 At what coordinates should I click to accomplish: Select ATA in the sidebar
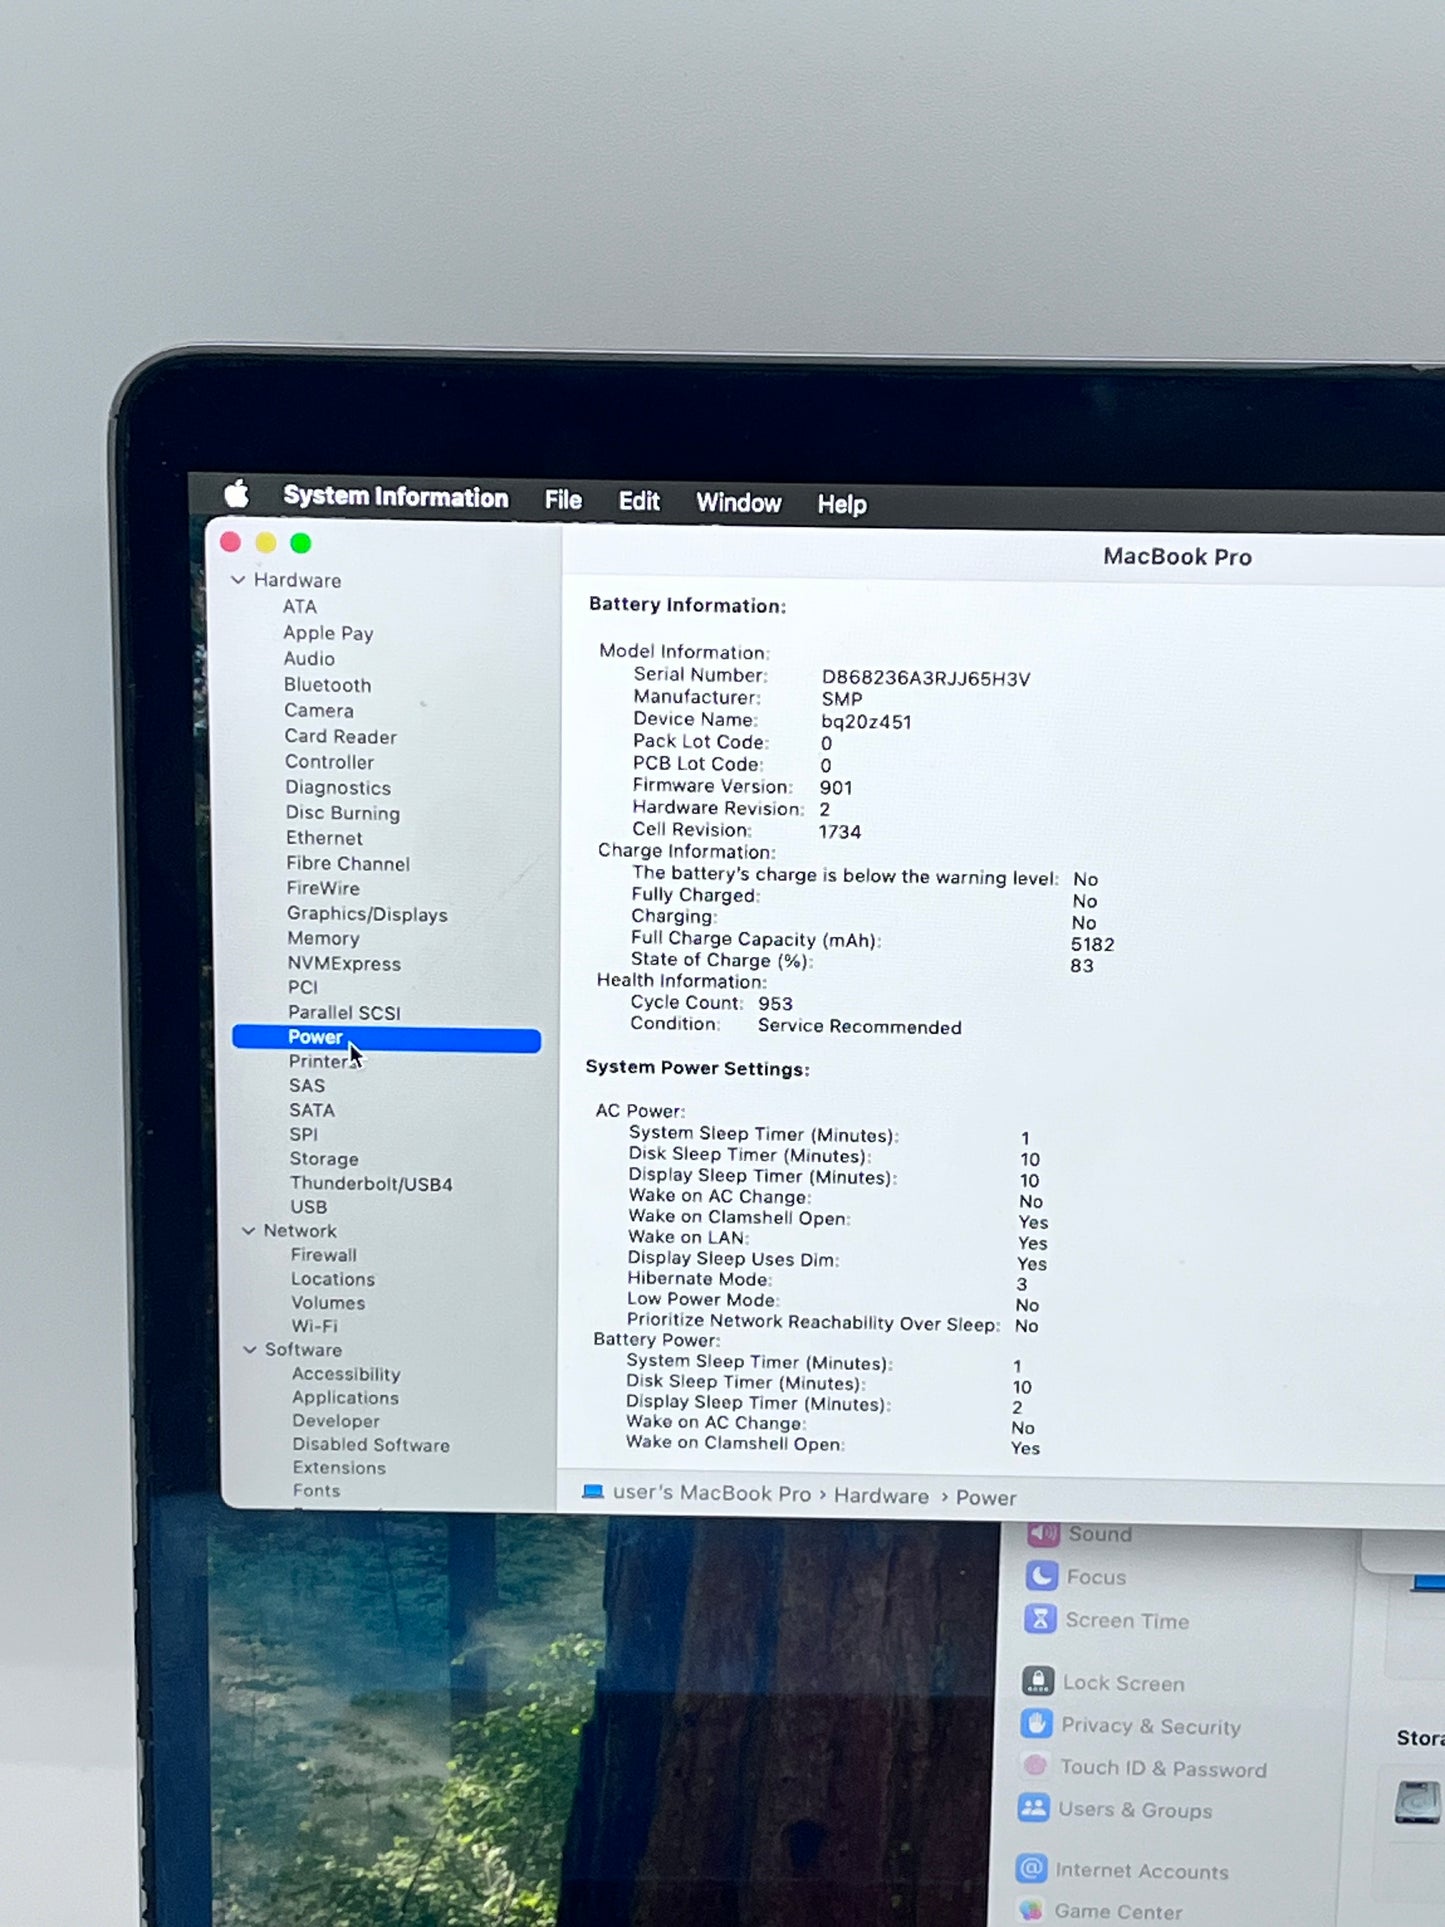[x=300, y=607]
